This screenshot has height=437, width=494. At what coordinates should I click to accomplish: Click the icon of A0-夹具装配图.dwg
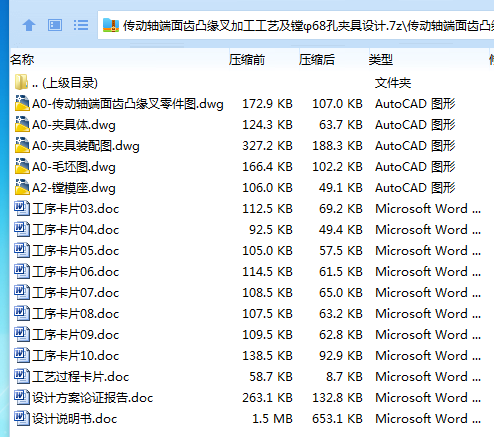[x=22, y=145]
